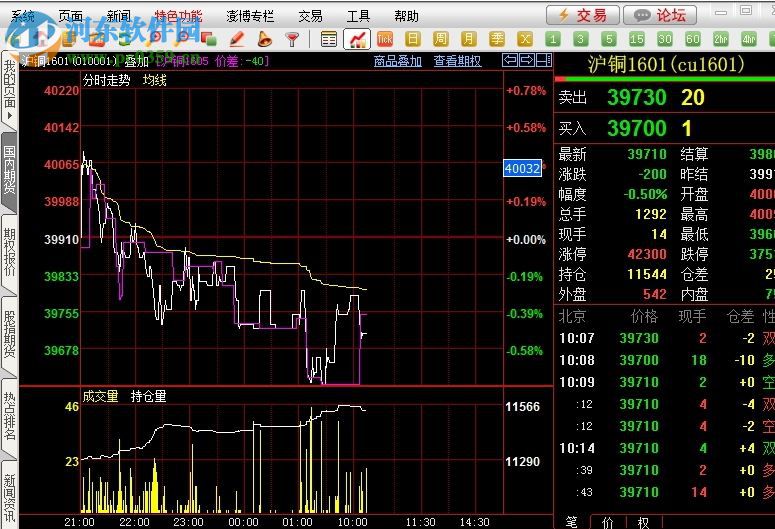Click the yellow X period icon
The width and height of the screenshot is (775, 529).
coord(525,39)
